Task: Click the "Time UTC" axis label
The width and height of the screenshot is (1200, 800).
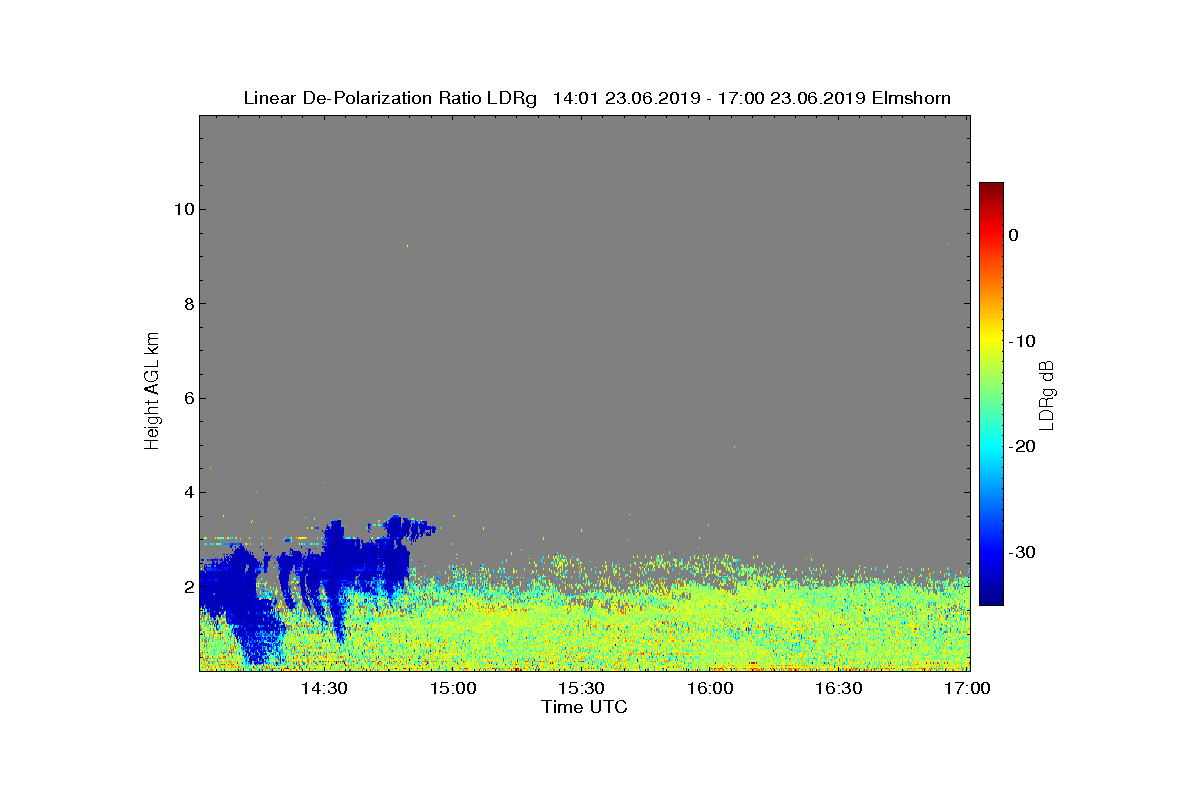Action: (585, 707)
